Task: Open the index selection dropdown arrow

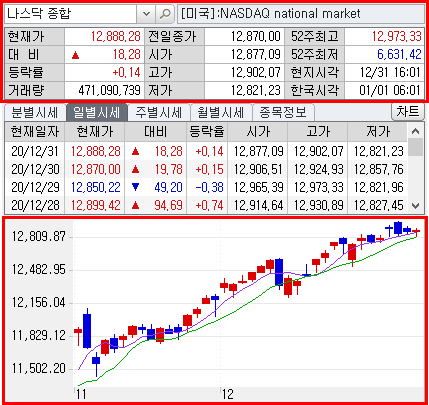Action: (x=146, y=14)
